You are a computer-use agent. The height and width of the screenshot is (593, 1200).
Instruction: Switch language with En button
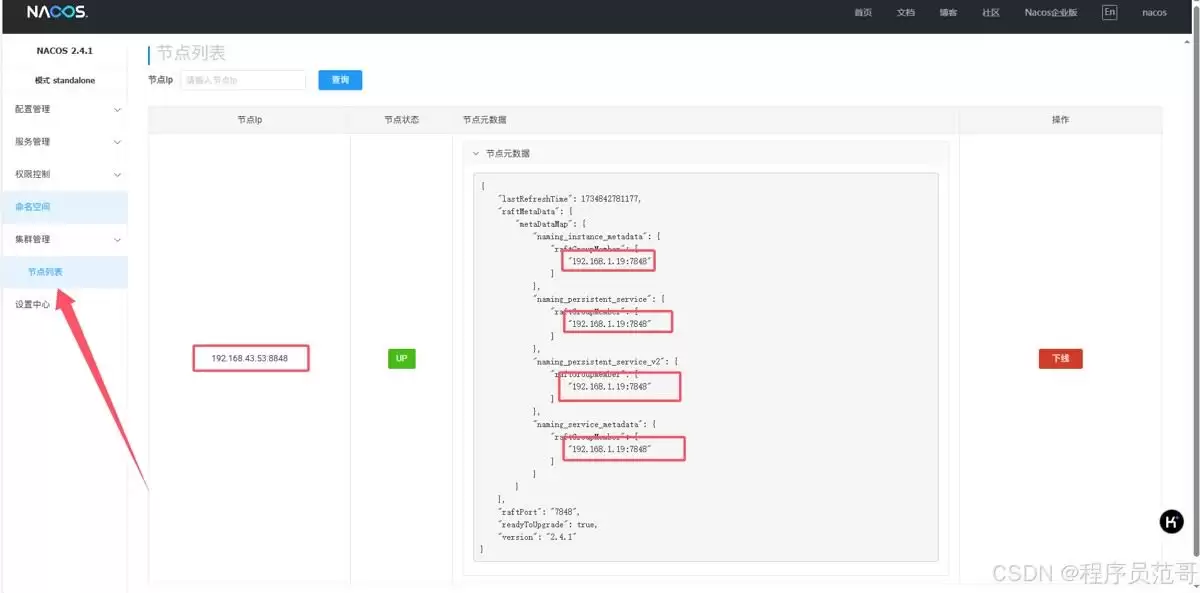pyautogui.click(x=1109, y=13)
